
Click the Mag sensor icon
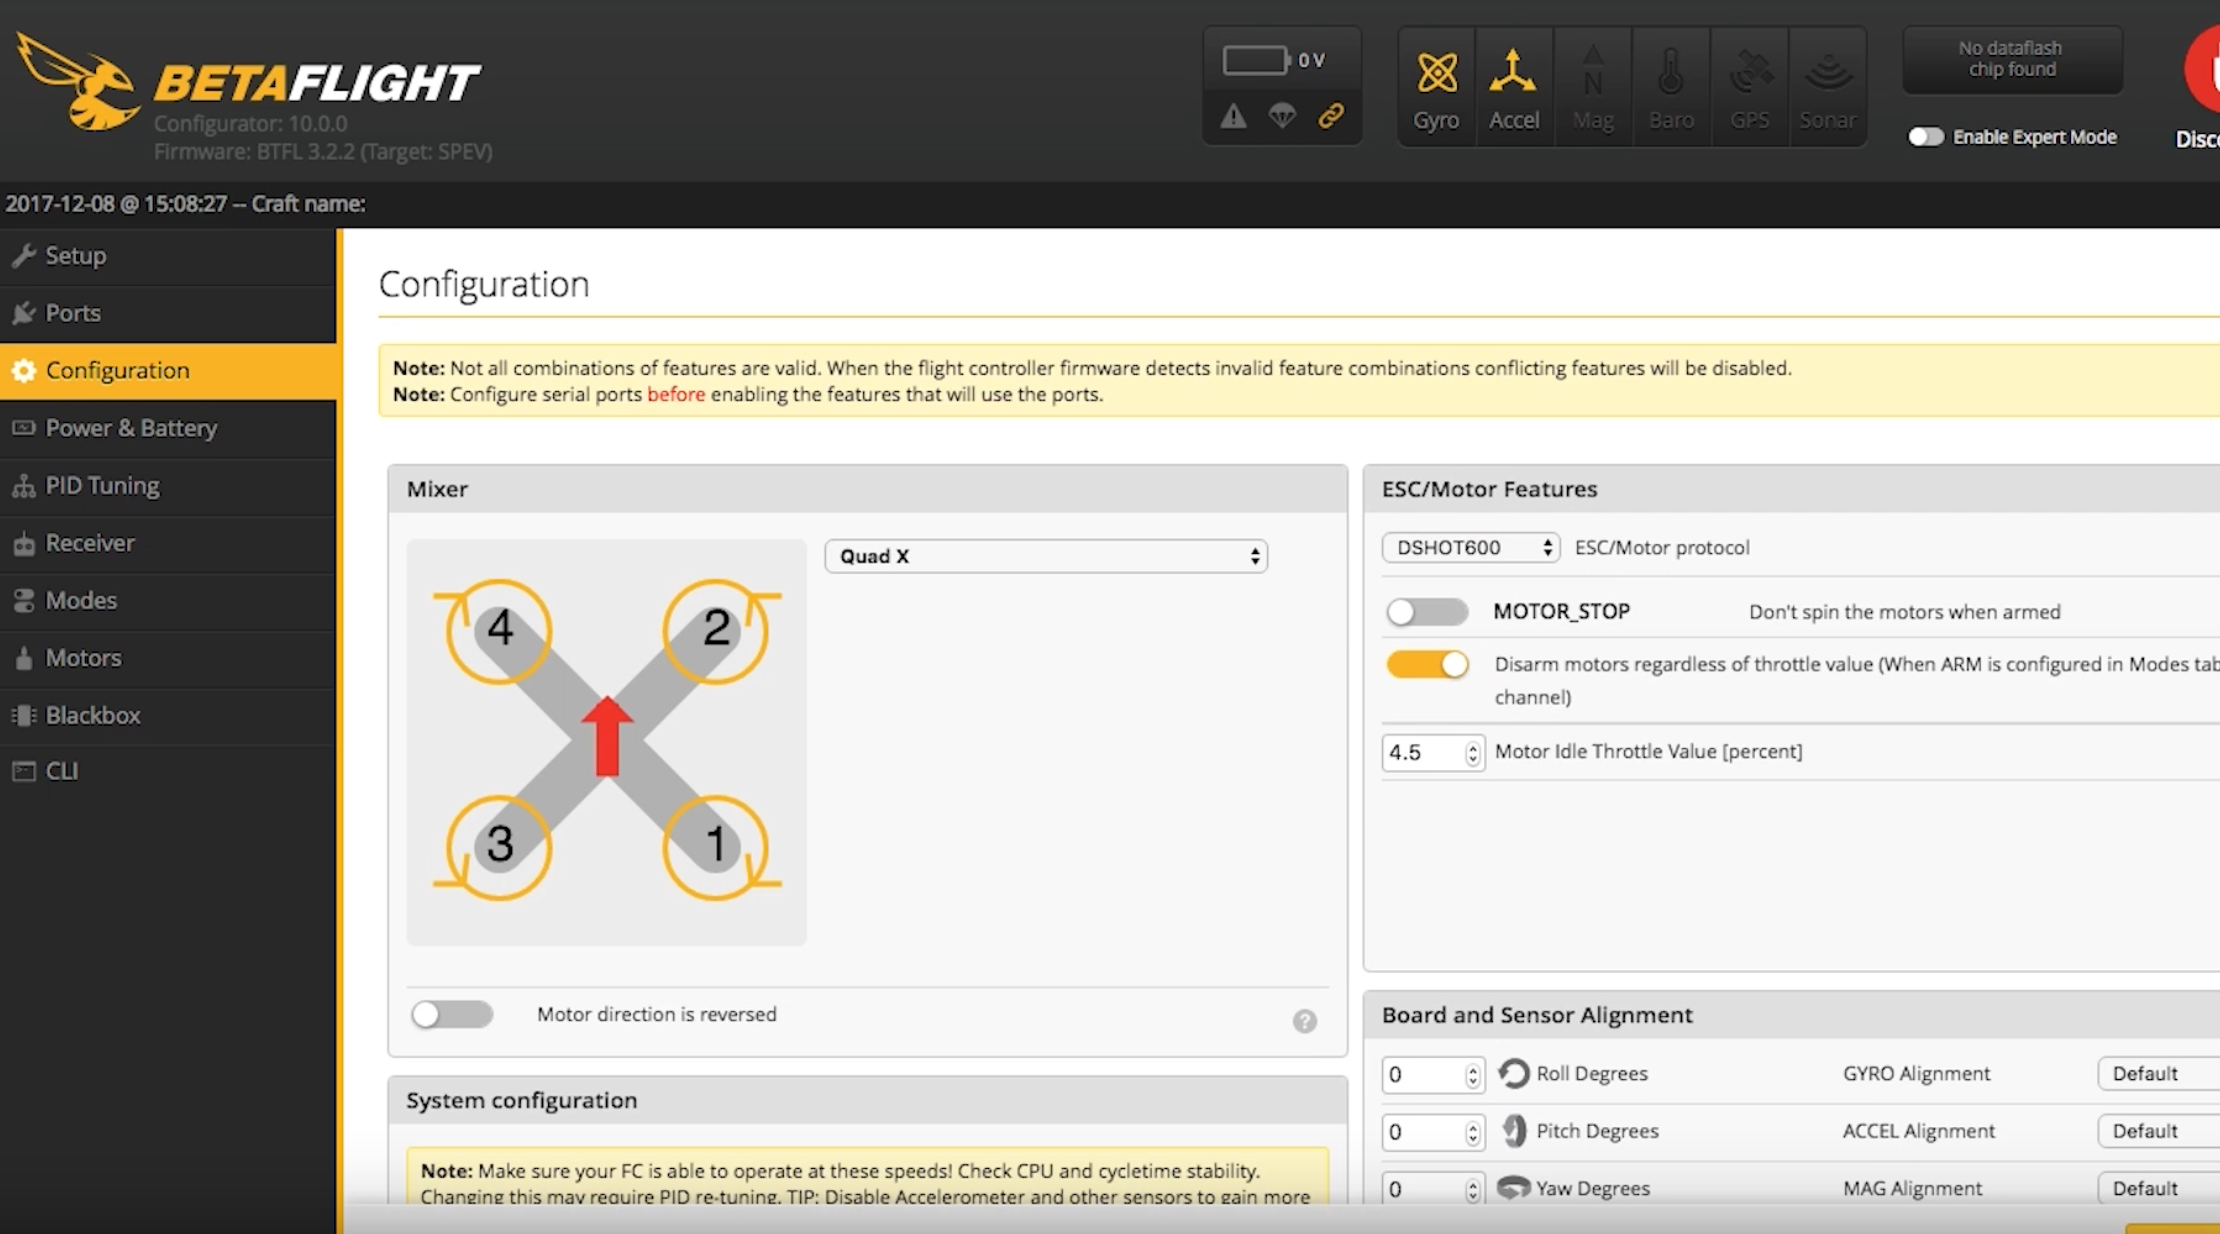(1593, 88)
